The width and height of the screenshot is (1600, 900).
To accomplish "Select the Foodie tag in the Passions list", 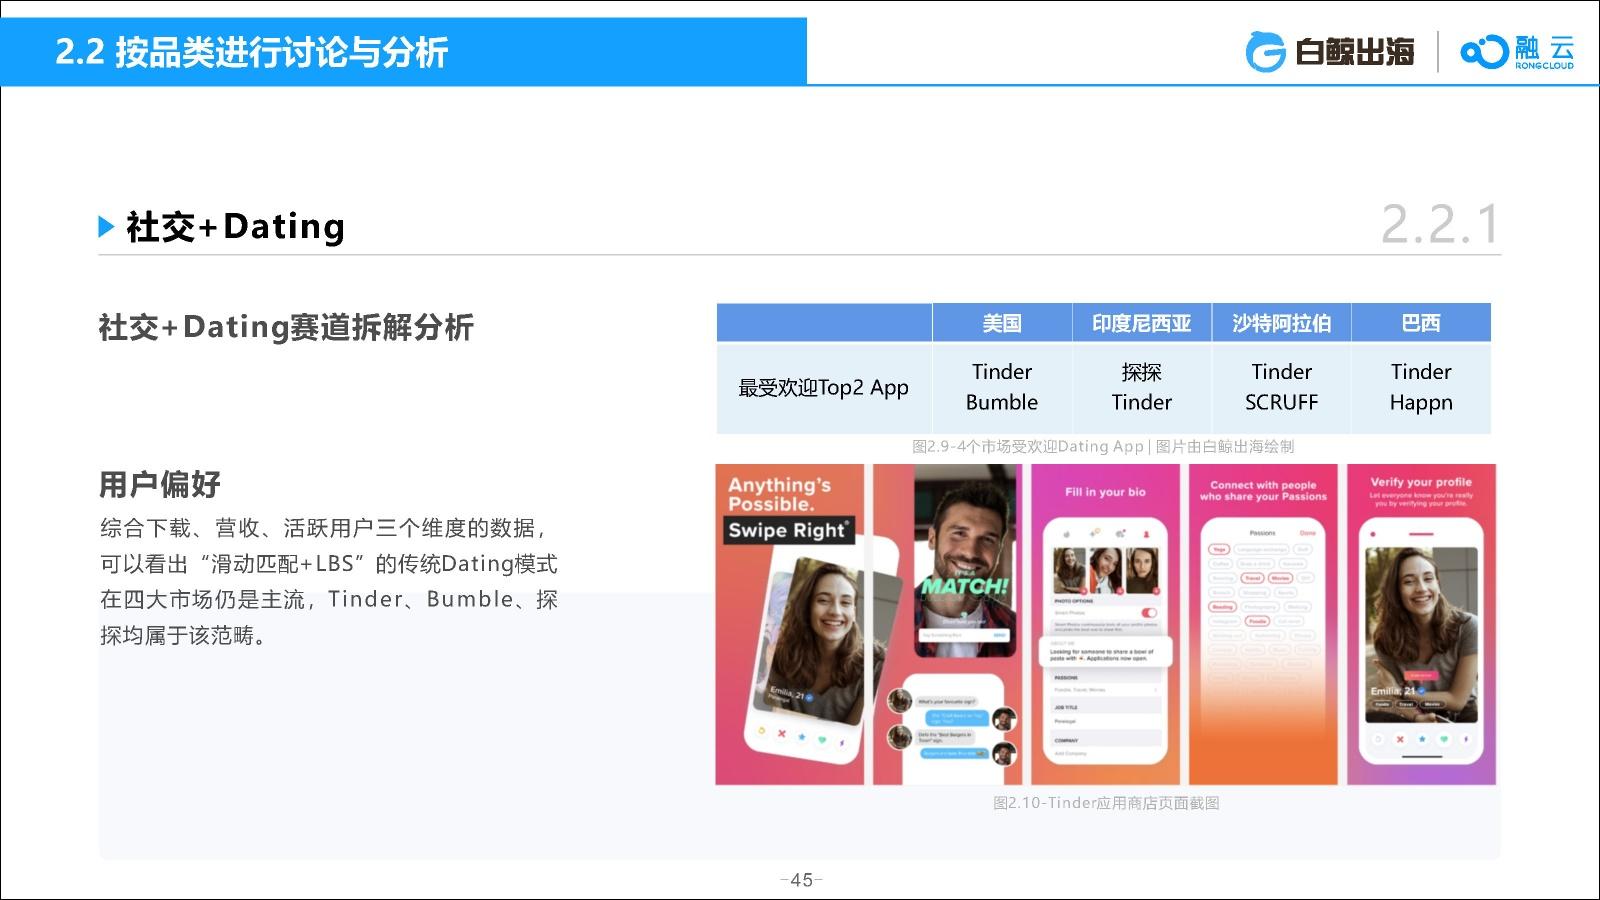I will coord(1256,621).
